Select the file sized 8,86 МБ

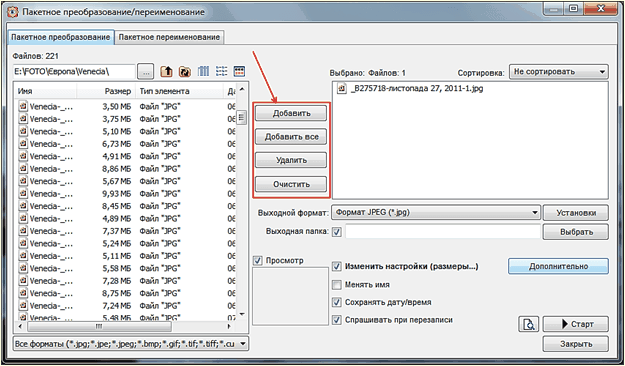[126, 169]
